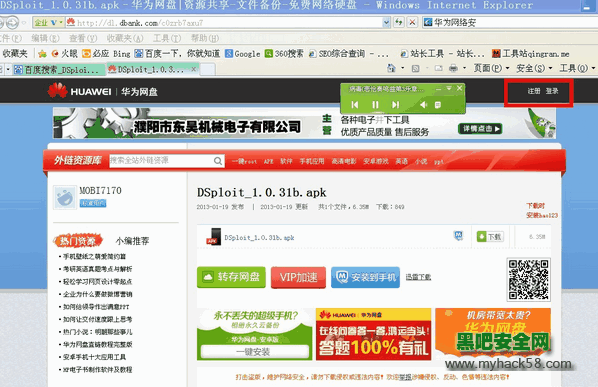The height and width of the screenshot is (387, 598).
Task: Click the add-to-favorites star icon
Action: [x=42, y=54]
